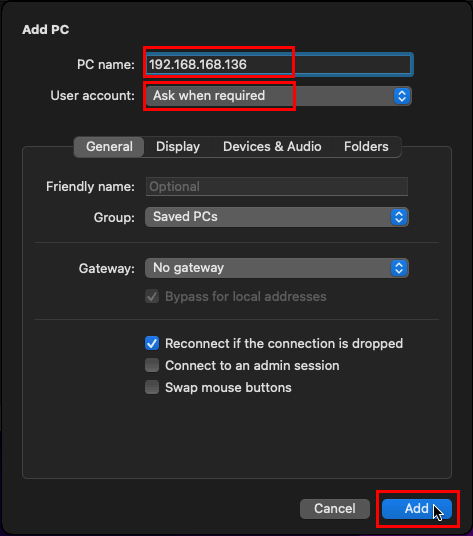Image resolution: width=473 pixels, height=536 pixels.
Task: Cancel the Add PC dialog
Action: (335, 509)
